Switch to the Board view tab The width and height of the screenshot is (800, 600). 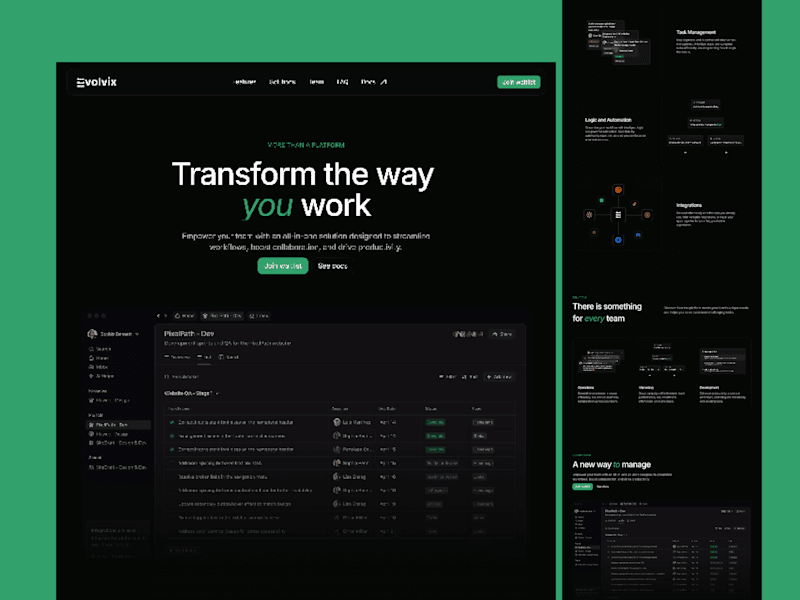click(229, 357)
